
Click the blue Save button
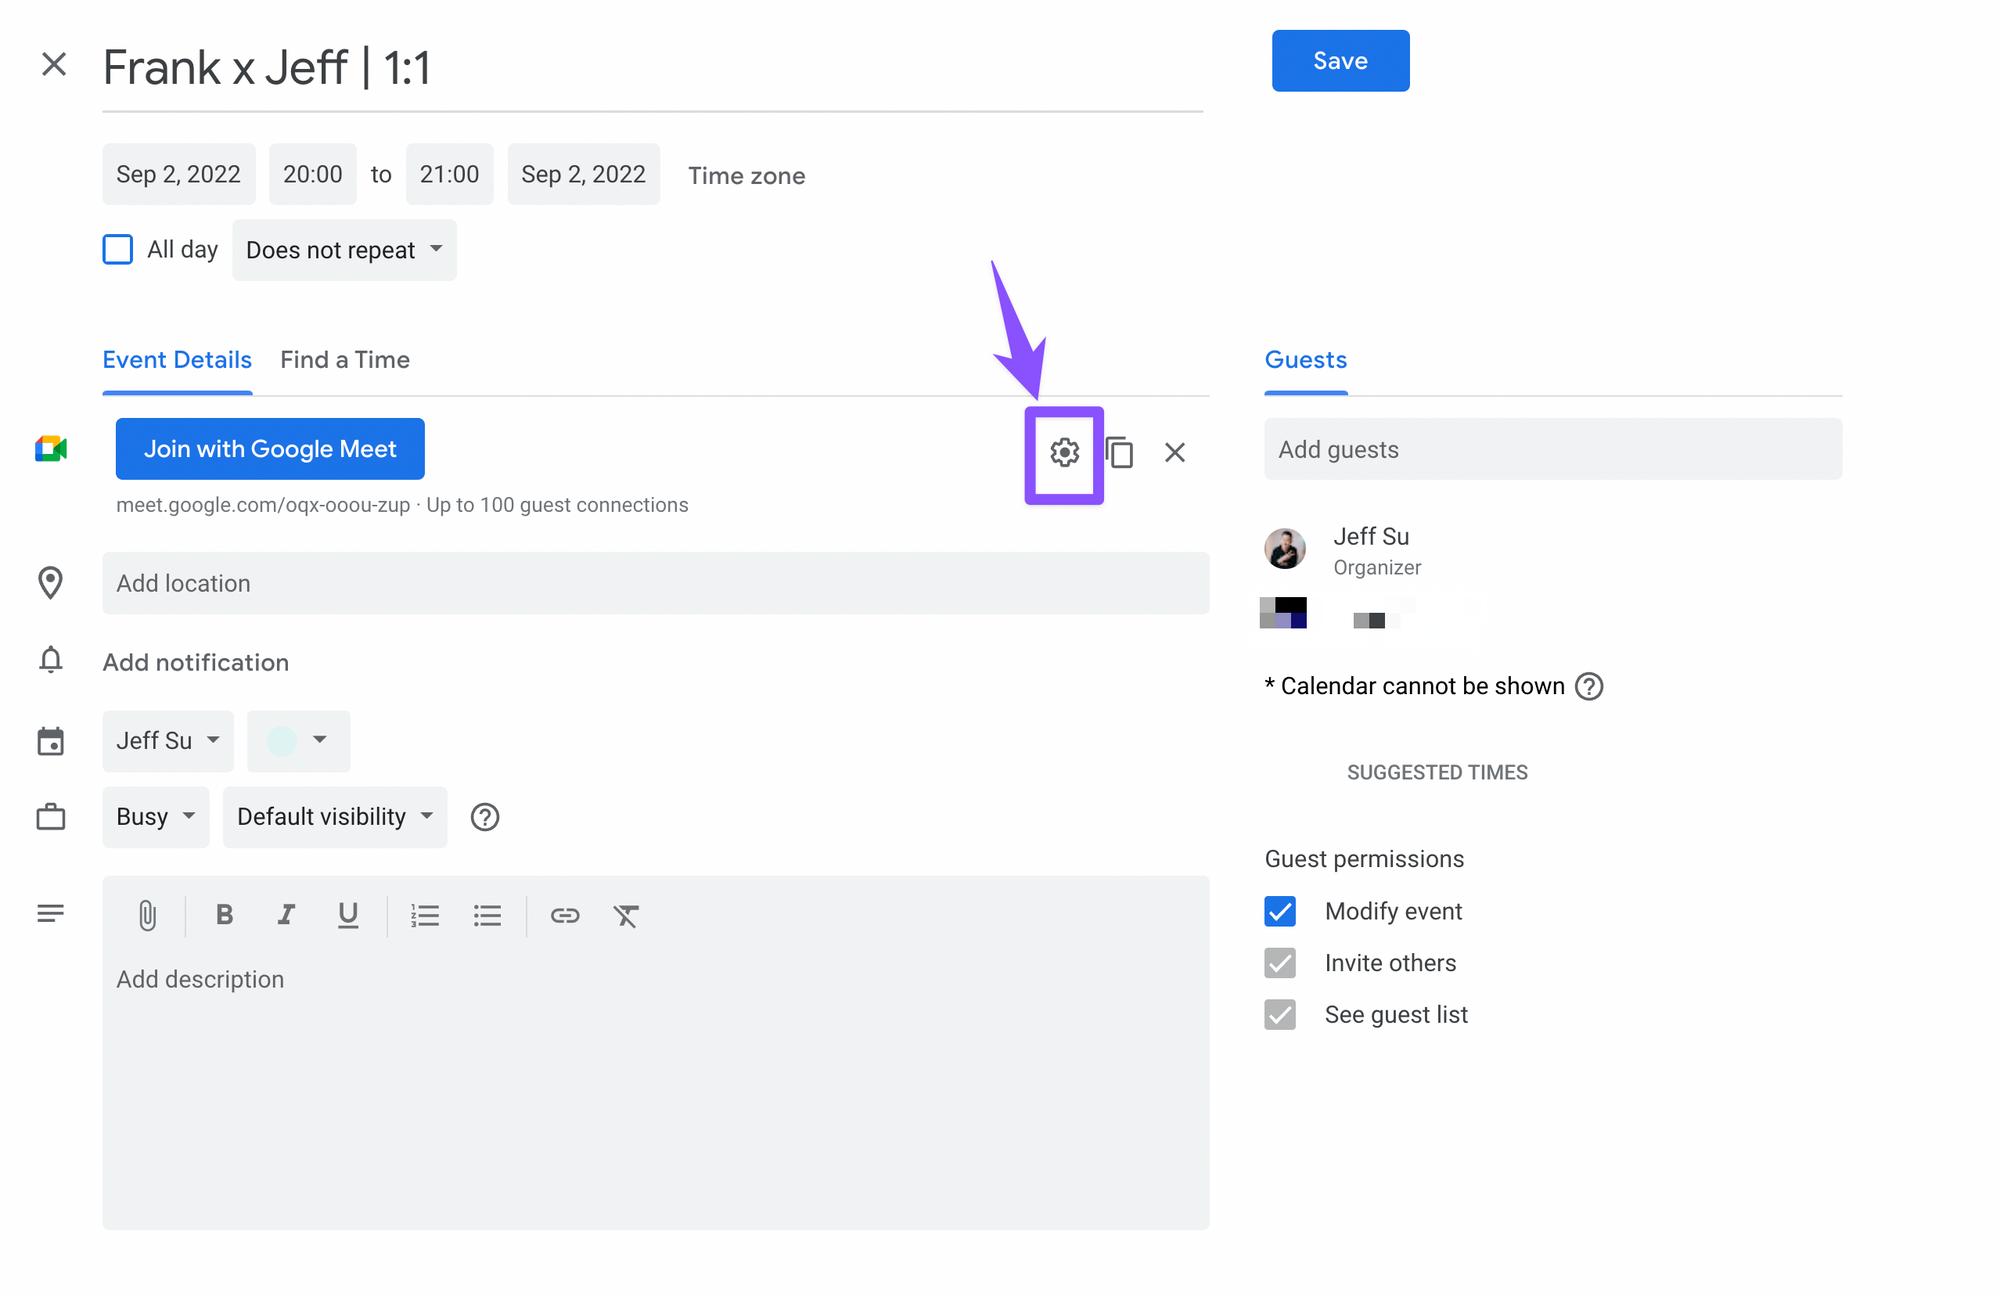pos(1340,61)
